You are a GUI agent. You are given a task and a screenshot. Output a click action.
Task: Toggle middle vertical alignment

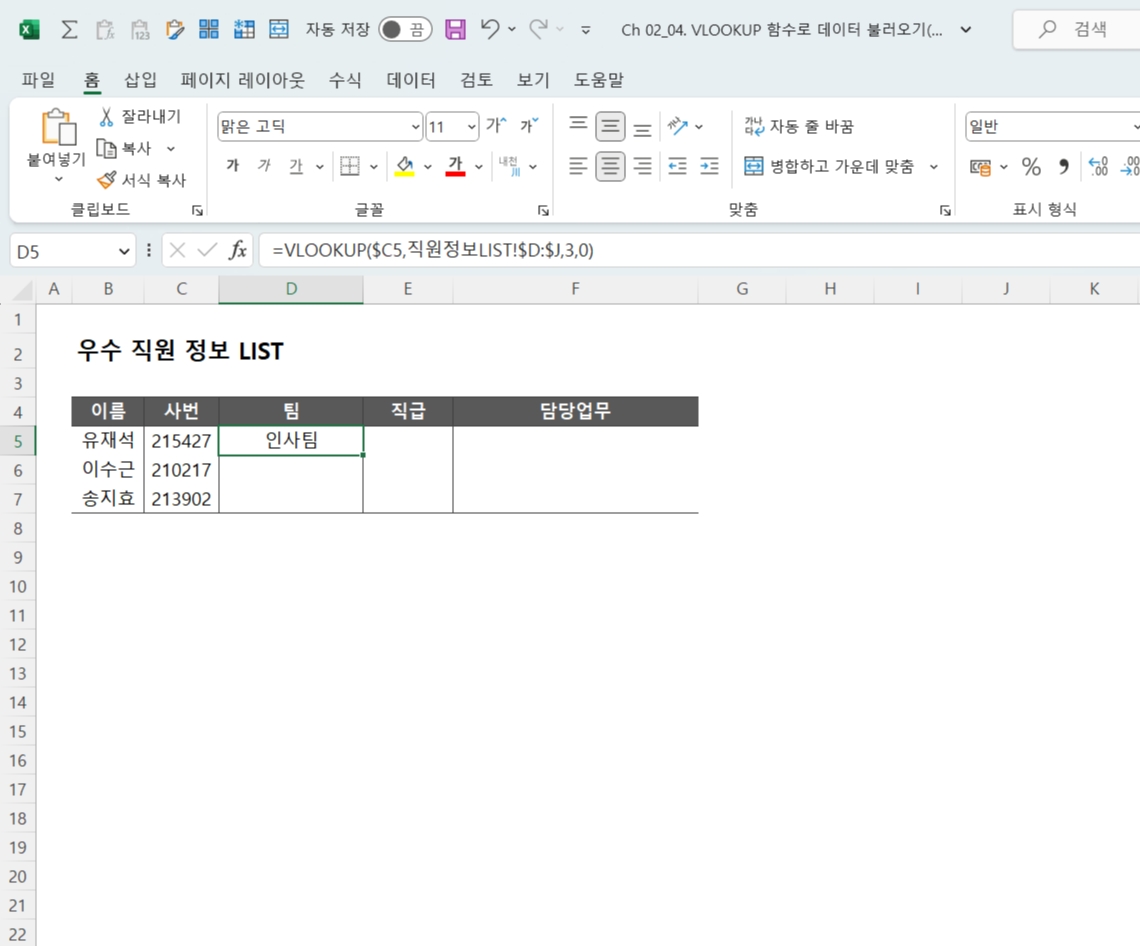610,127
